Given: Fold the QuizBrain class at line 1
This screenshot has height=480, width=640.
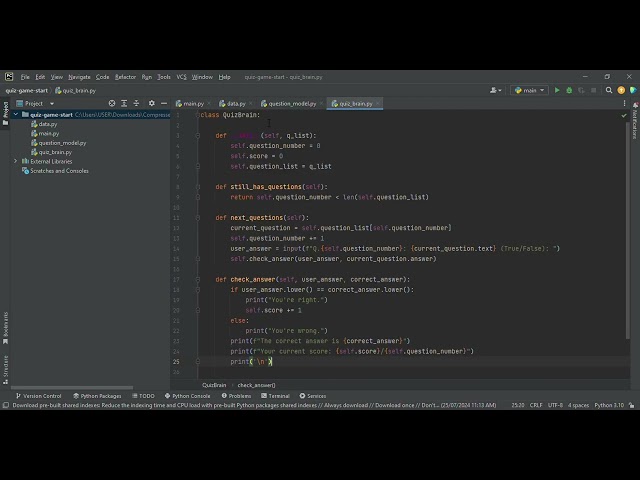Looking at the screenshot, I should [198, 115].
